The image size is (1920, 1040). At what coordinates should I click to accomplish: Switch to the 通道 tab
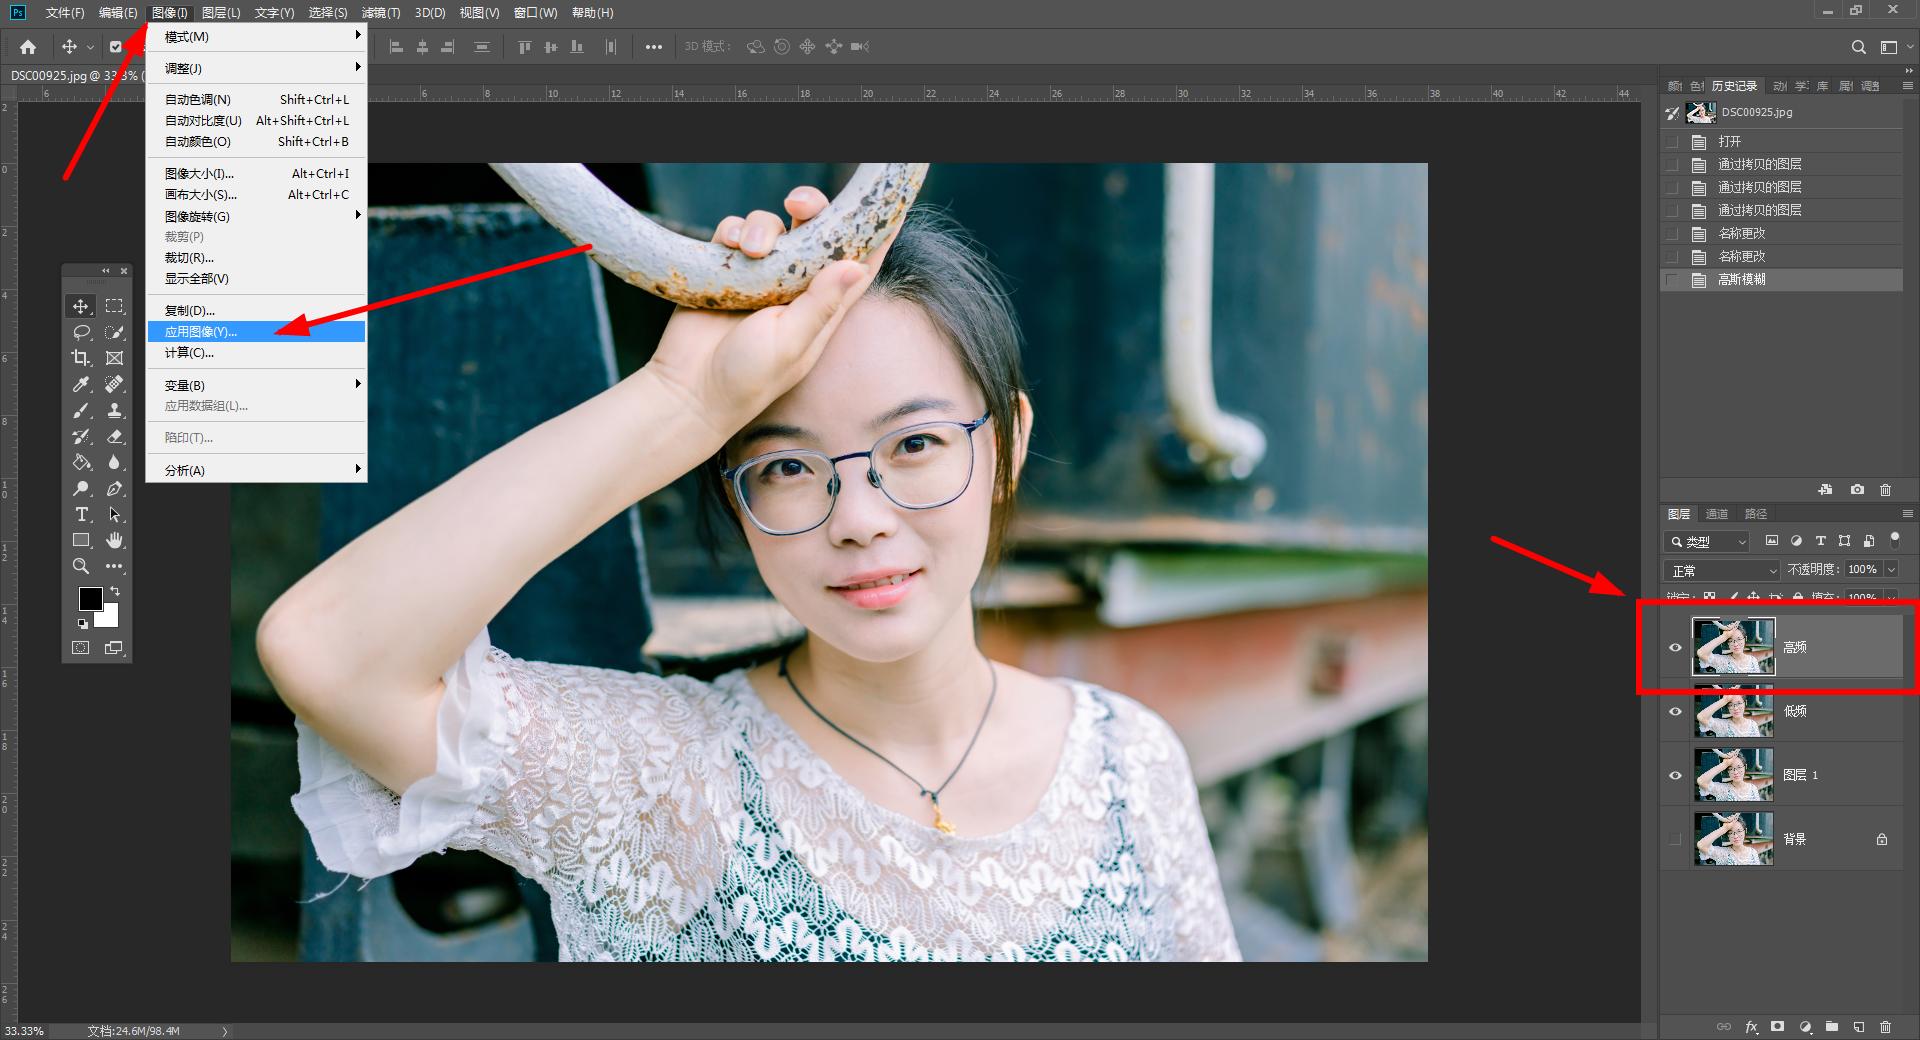coord(1717,514)
